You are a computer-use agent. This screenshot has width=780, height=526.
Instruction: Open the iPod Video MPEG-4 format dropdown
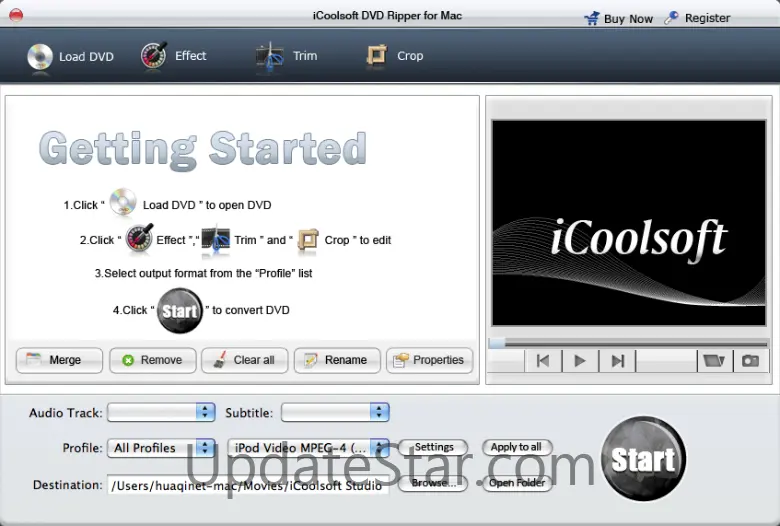[308, 448]
